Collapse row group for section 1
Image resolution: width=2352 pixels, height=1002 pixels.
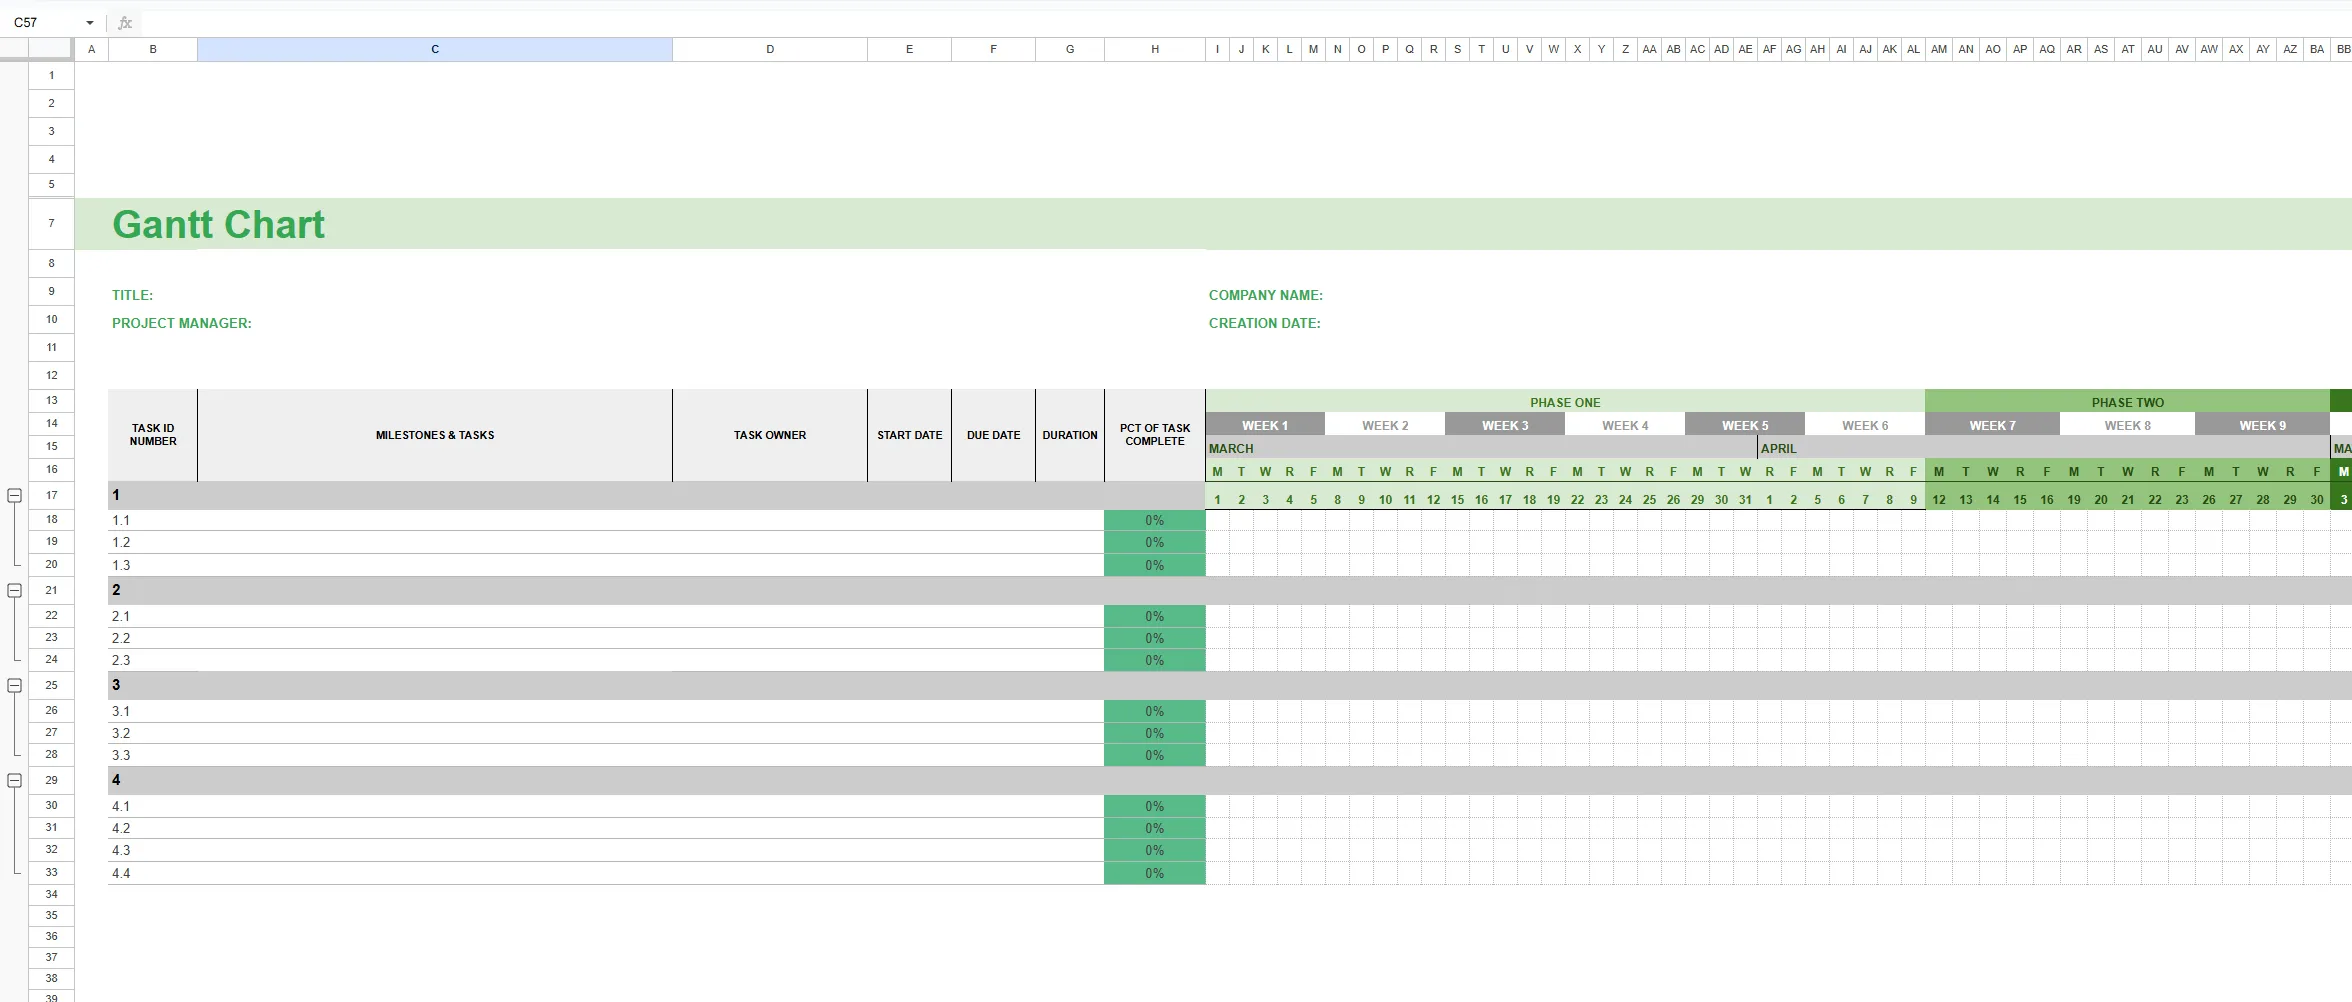pyautogui.click(x=14, y=495)
